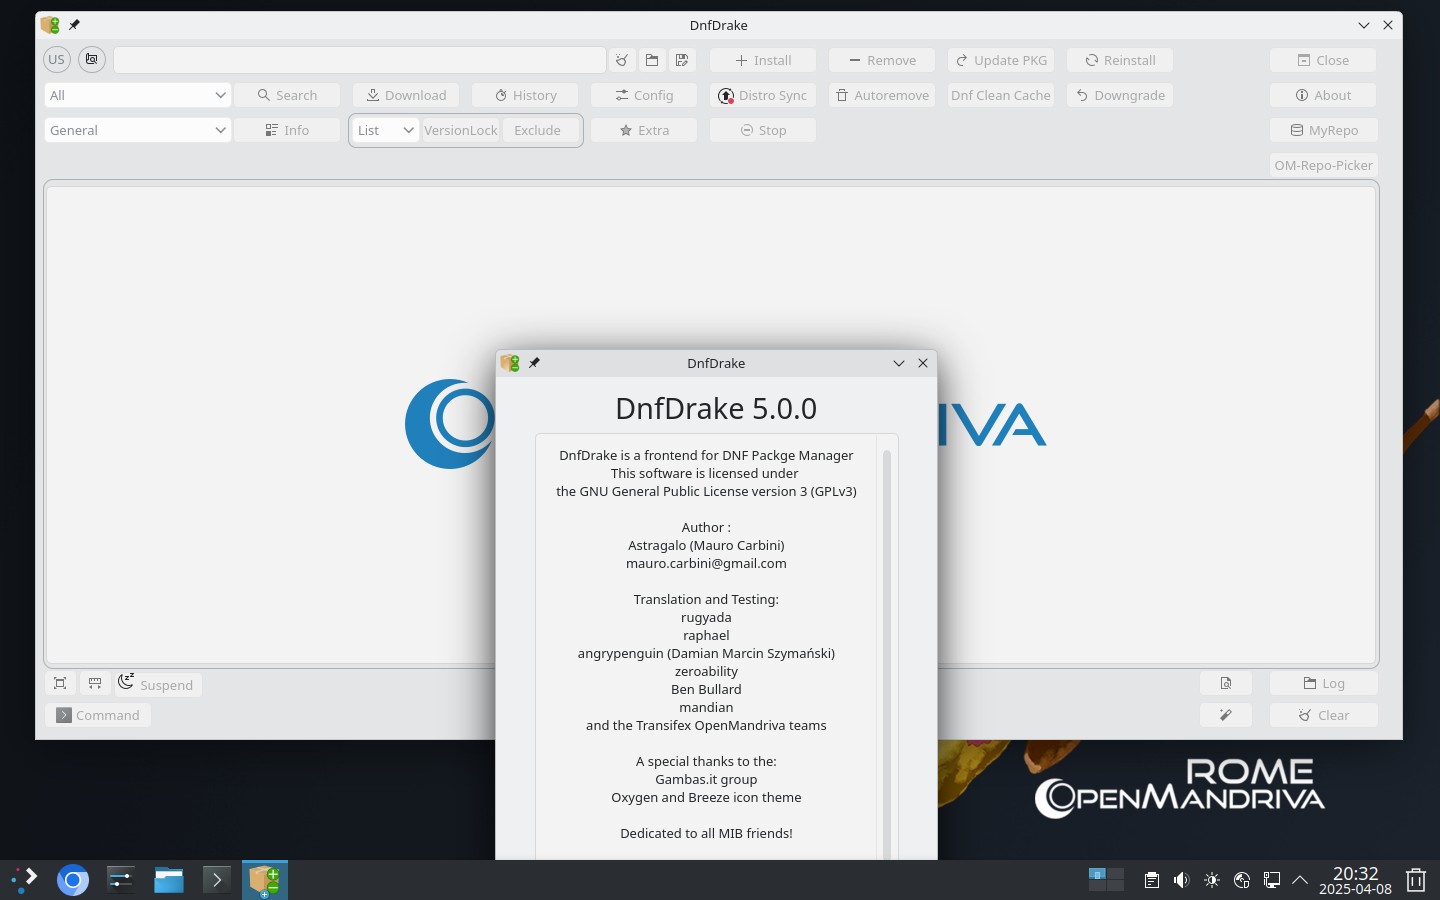Toggle the VersionLock button
The width and height of the screenshot is (1440, 900).
[x=461, y=130]
